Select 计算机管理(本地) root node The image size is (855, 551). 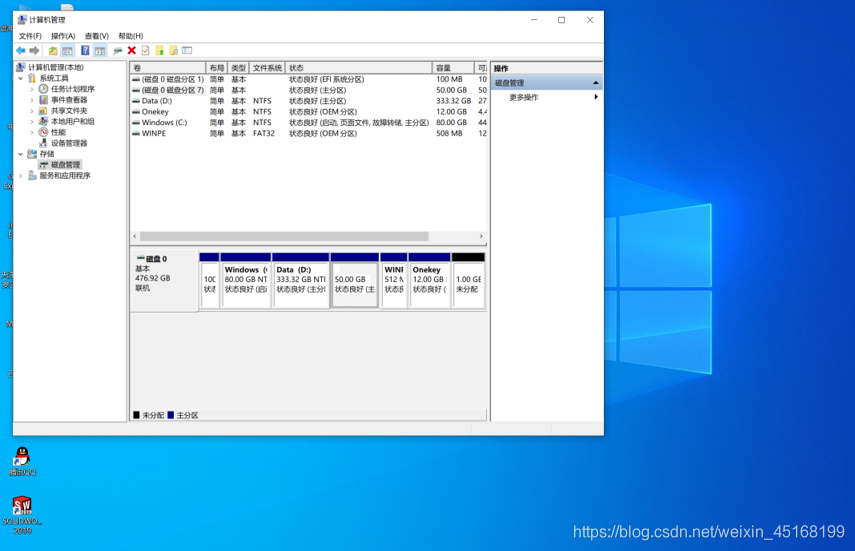pos(56,67)
